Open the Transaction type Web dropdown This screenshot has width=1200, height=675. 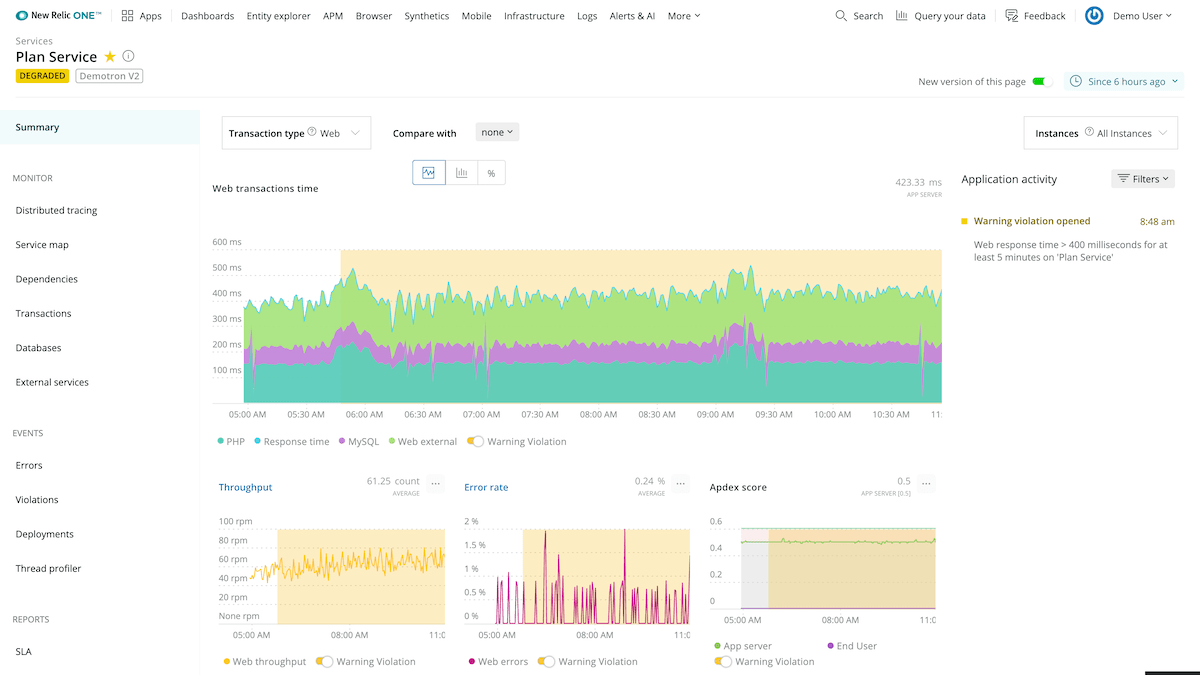click(x=296, y=133)
